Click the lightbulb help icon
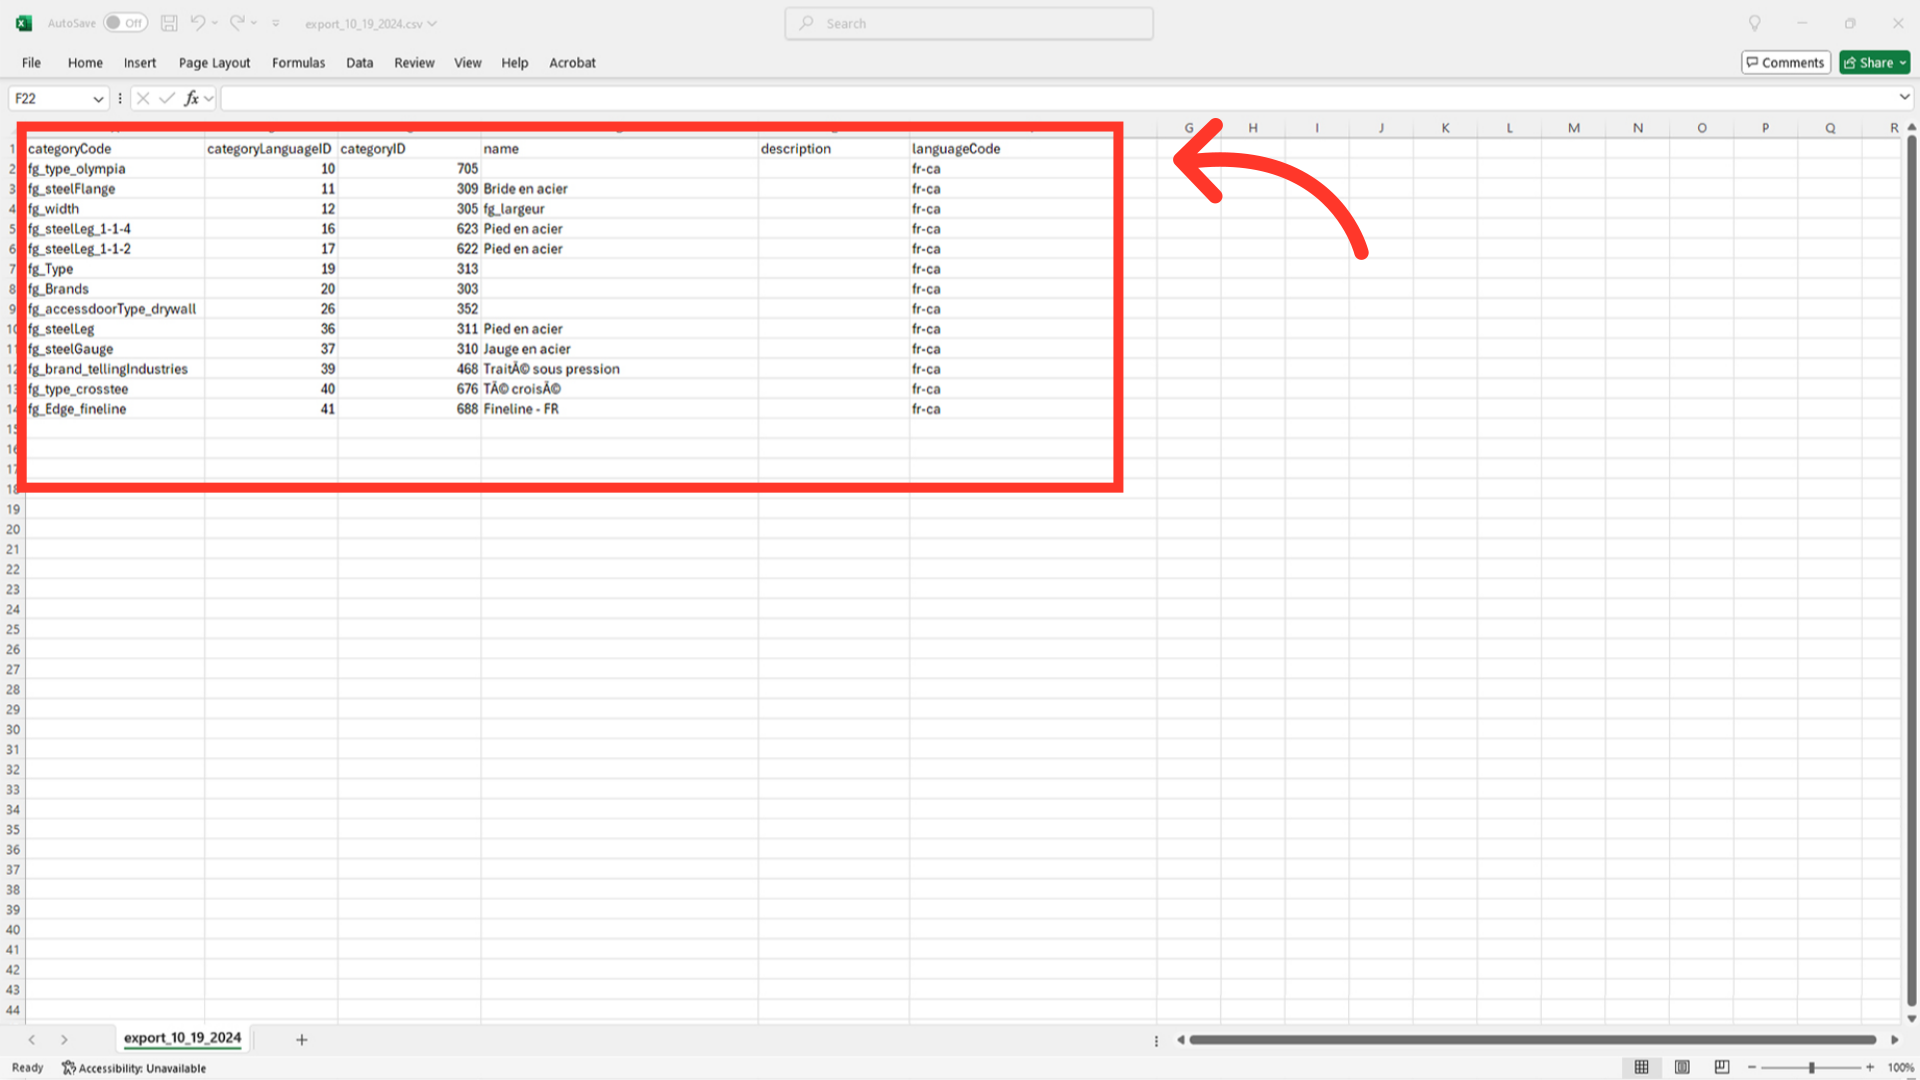 (x=1754, y=23)
